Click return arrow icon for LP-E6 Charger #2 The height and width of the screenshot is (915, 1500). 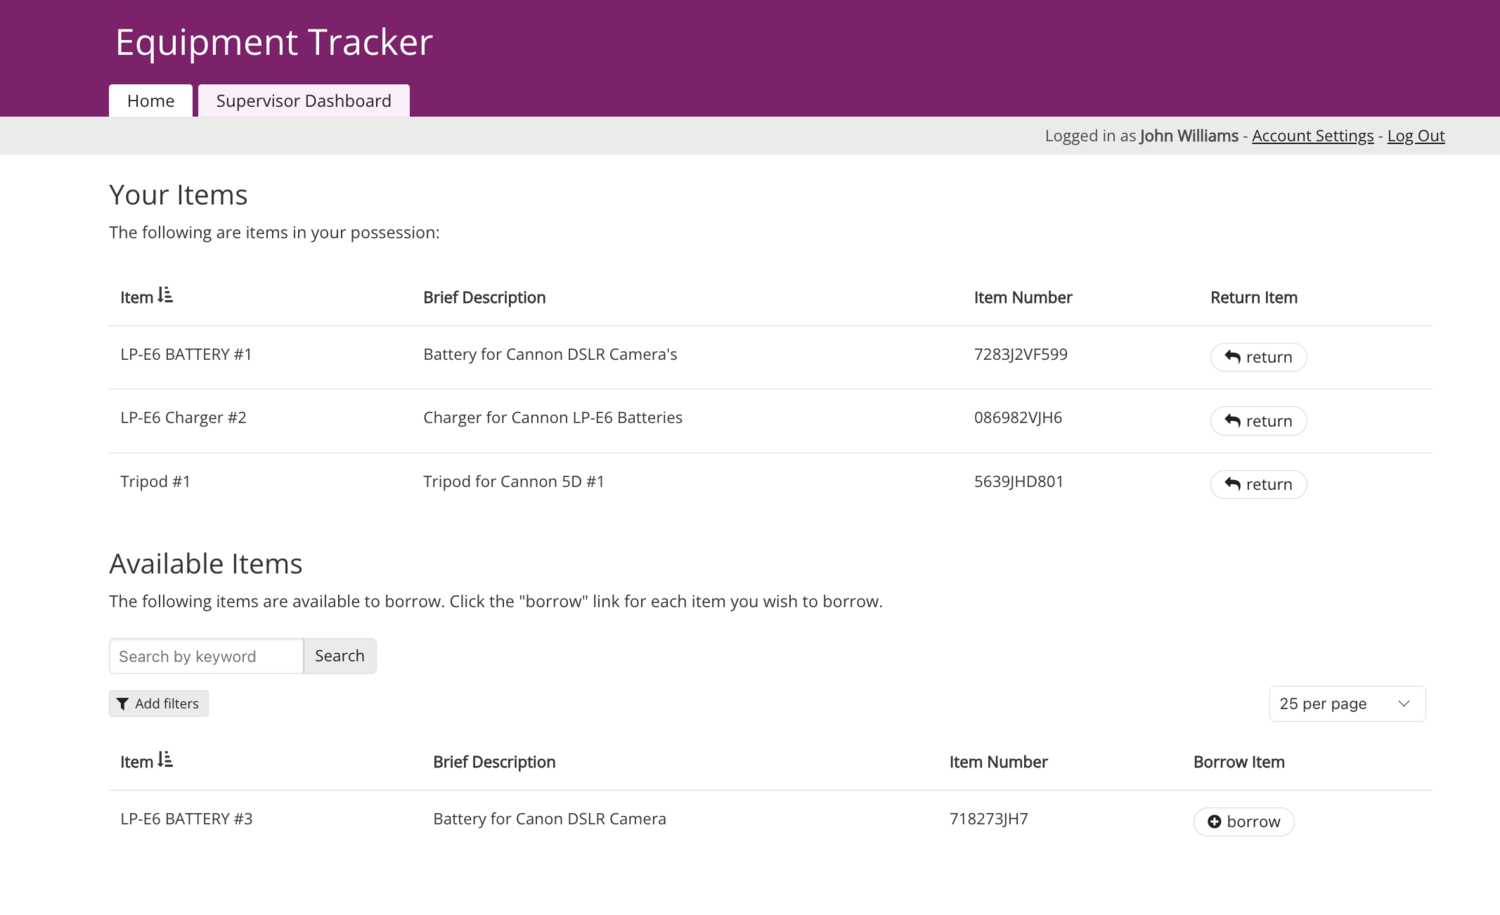pos(1233,421)
